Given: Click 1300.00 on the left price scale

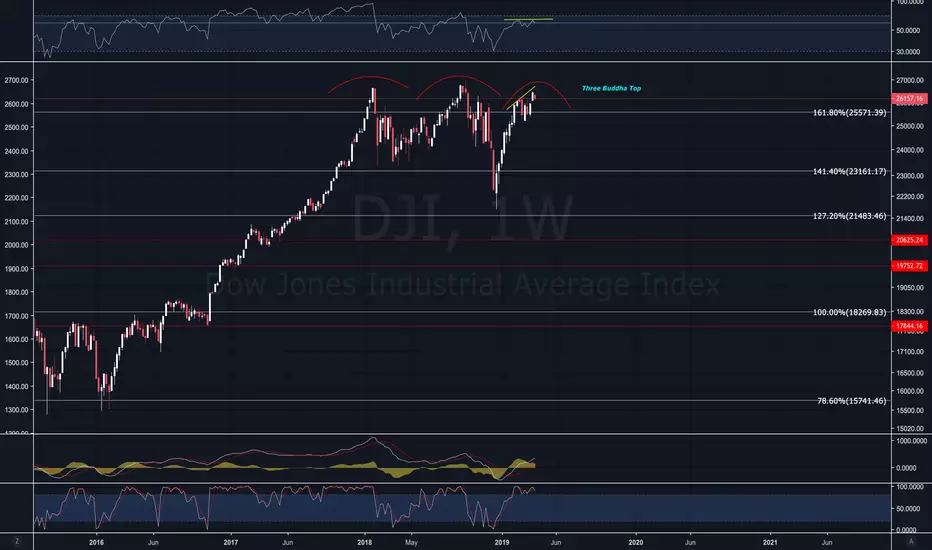Looking at the screenshot, I should [x=16, y=410].
